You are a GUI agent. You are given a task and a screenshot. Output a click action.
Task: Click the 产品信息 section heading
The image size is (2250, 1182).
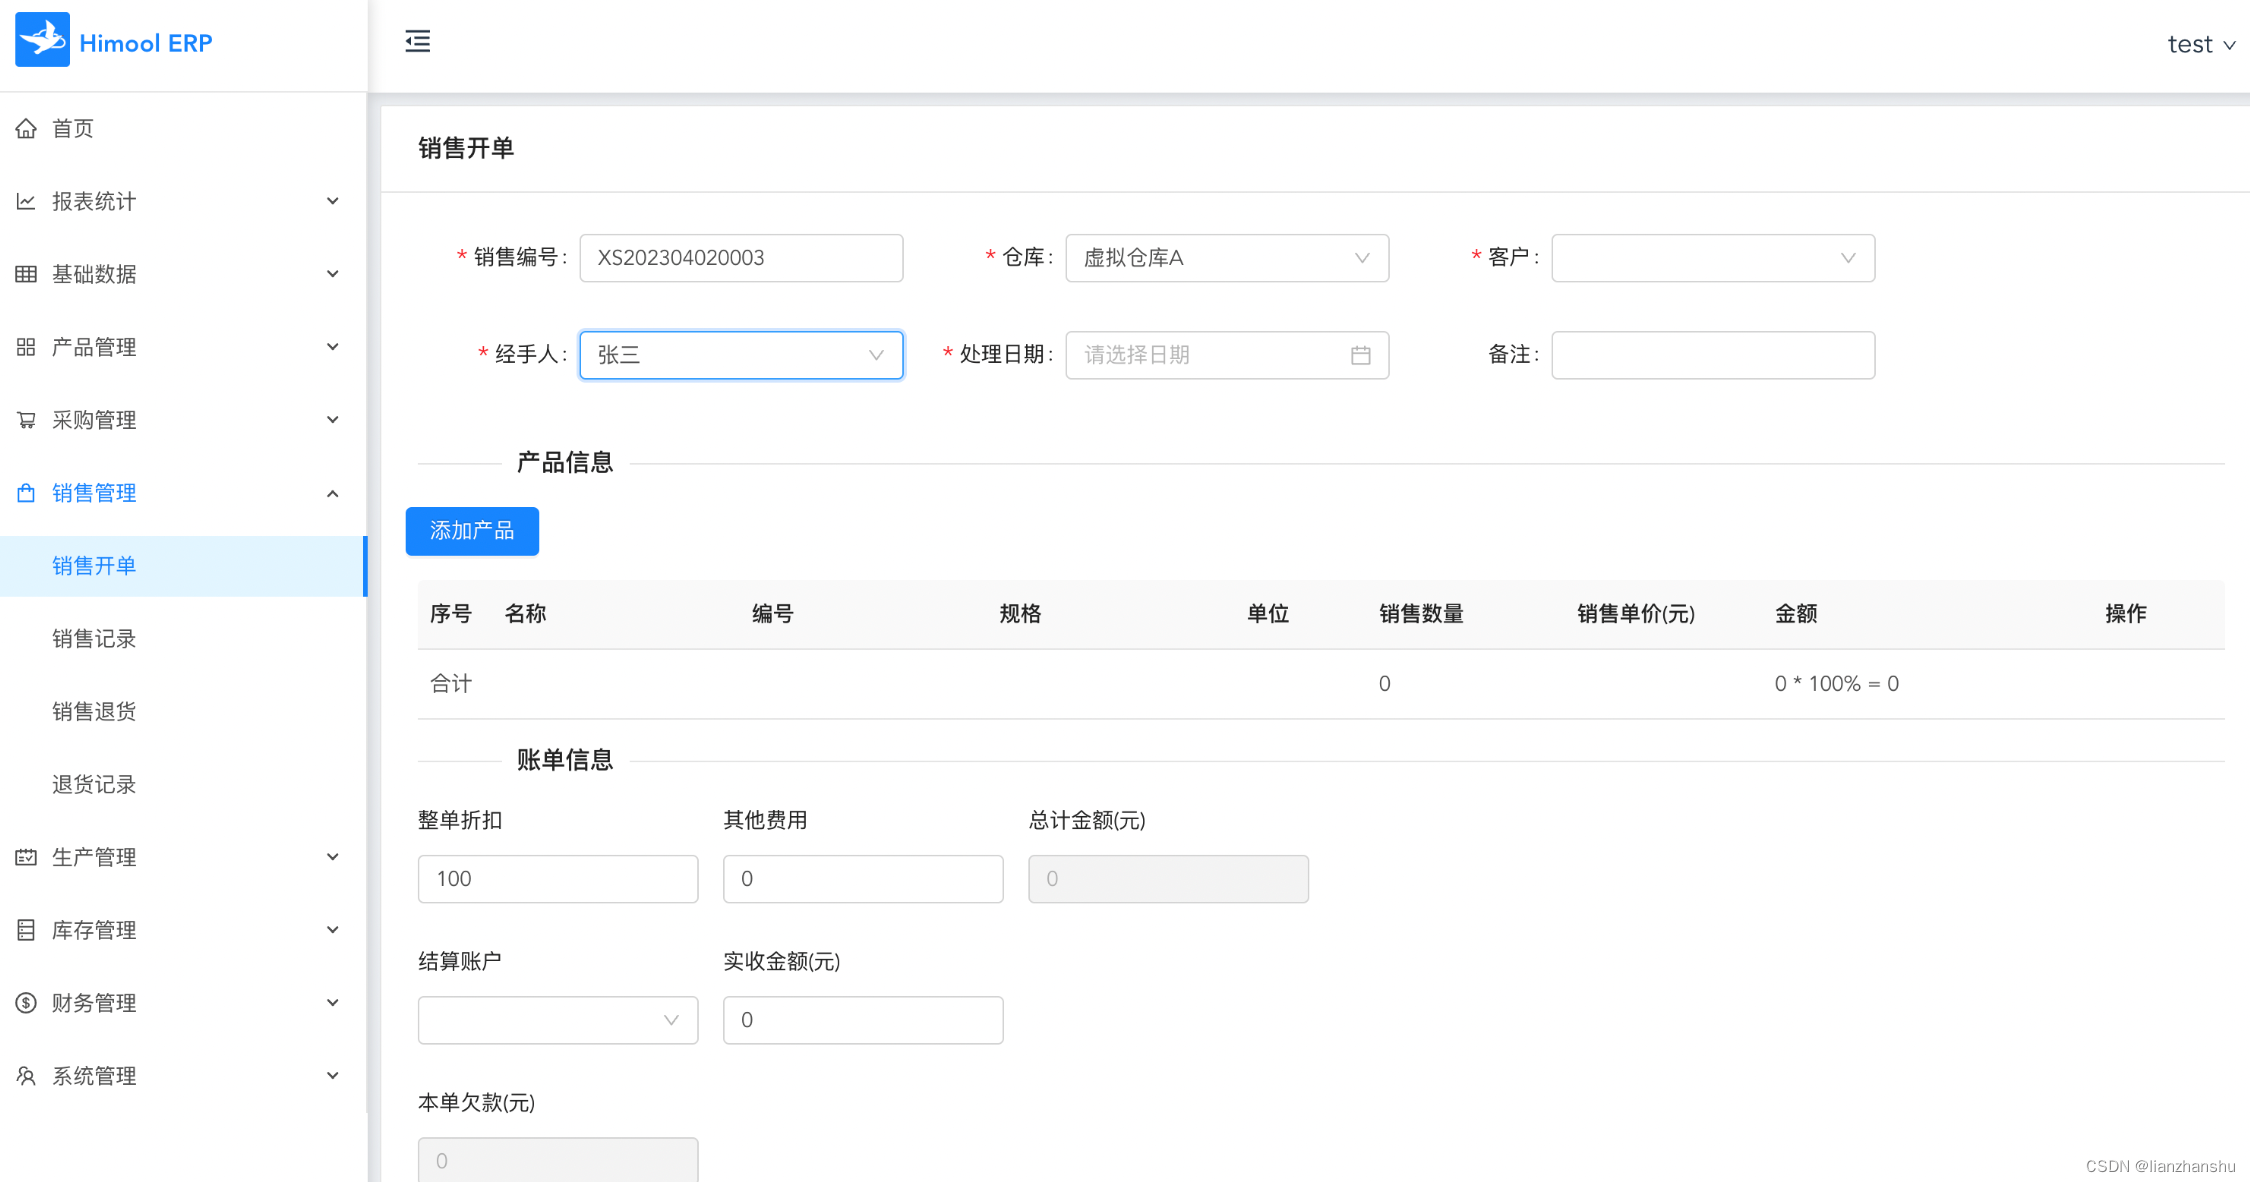(x=565, y=463)
